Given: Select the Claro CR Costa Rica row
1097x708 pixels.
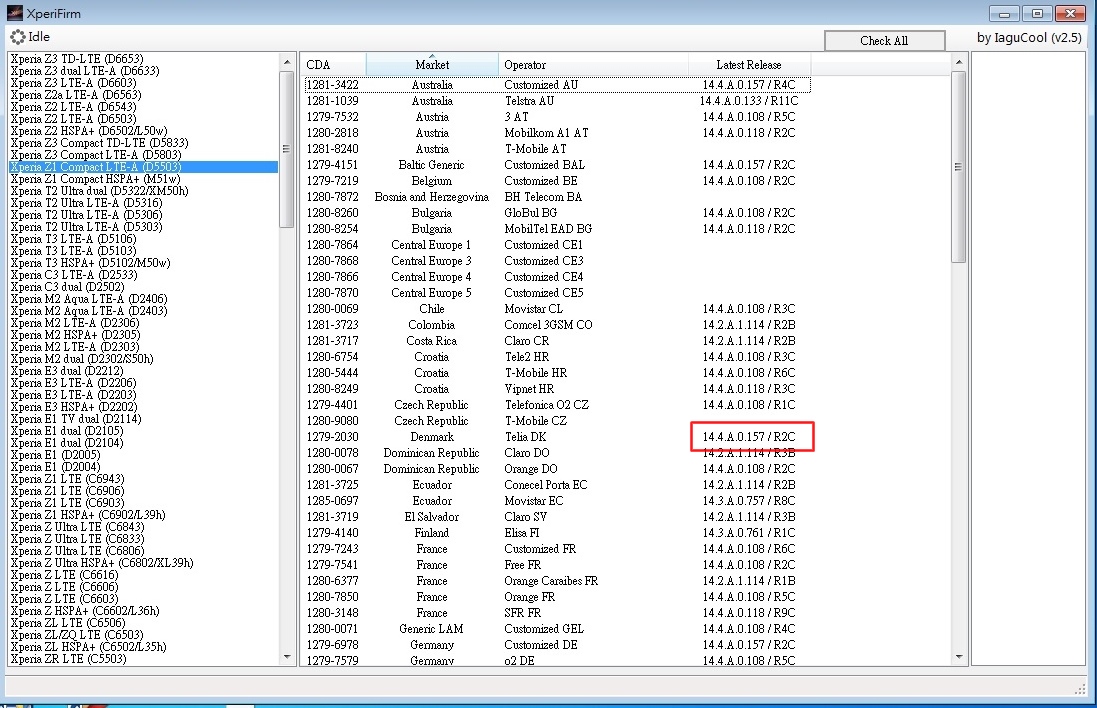Looking at the screenshot, I should 557,341.
